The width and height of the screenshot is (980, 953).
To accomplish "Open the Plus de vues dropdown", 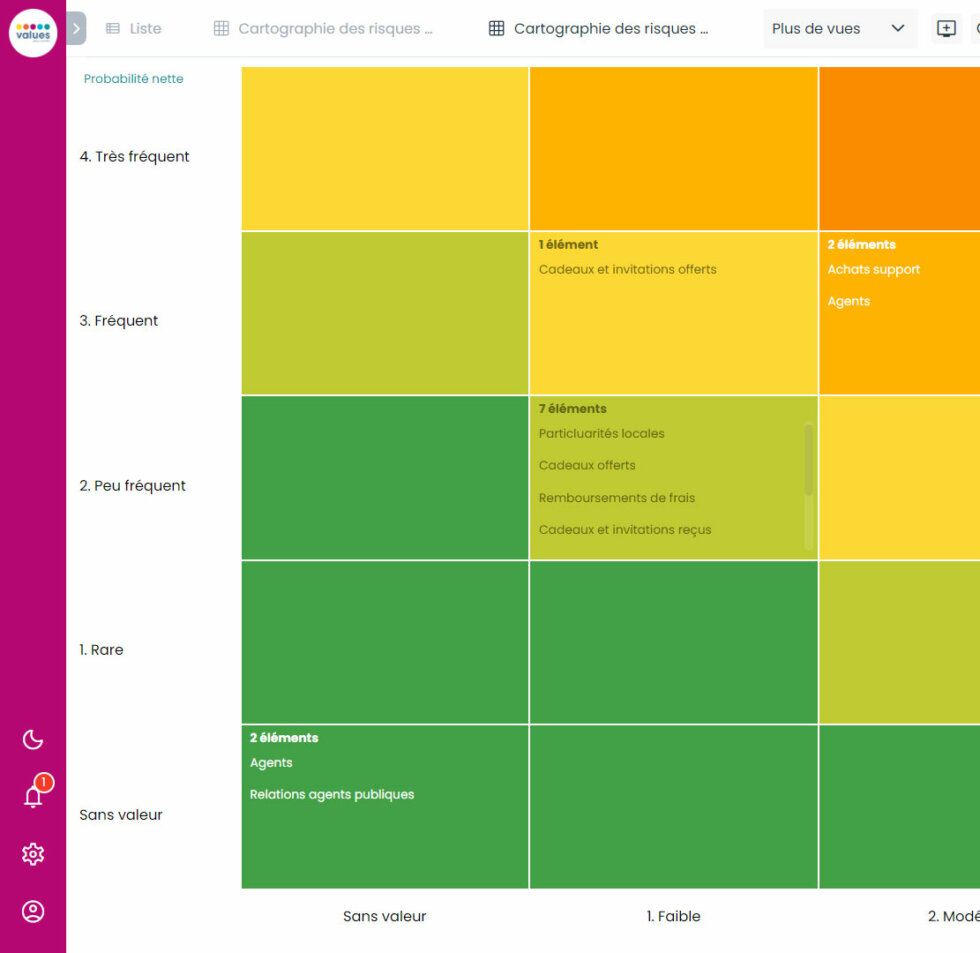I will [840, 28].
